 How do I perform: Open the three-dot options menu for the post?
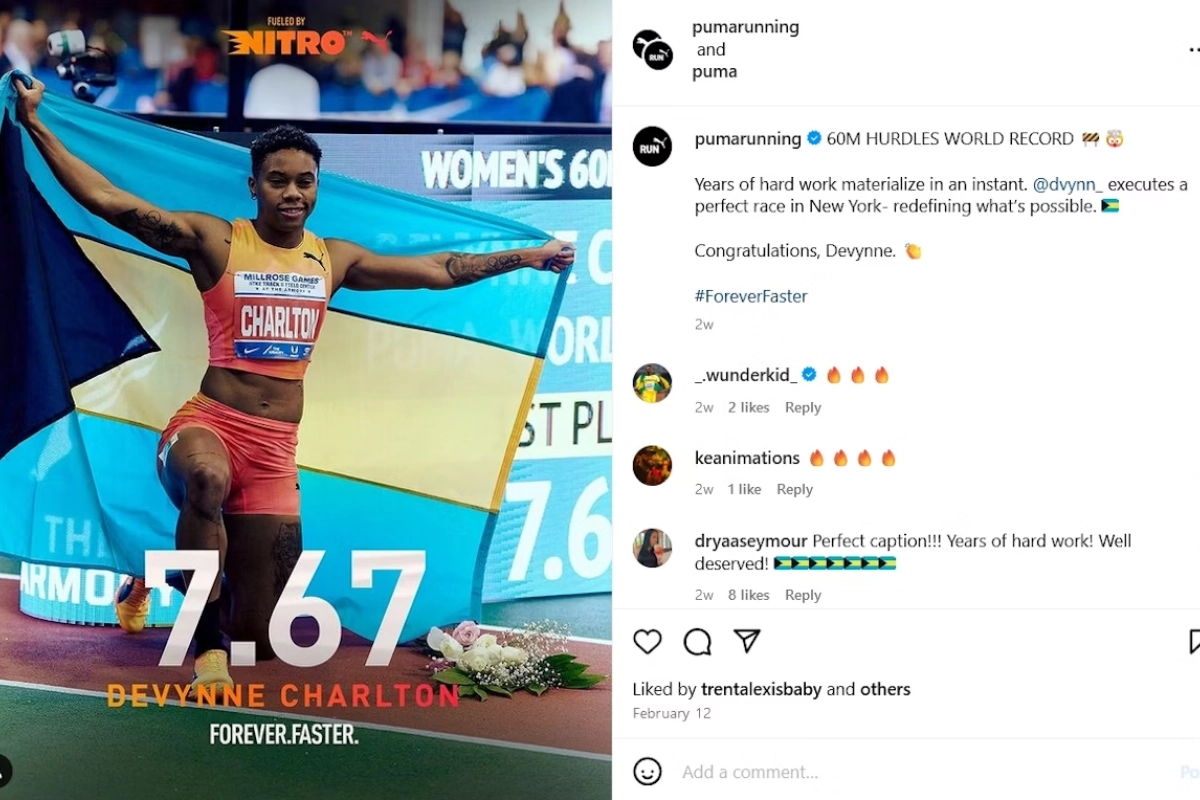[x=1192, y=49]
